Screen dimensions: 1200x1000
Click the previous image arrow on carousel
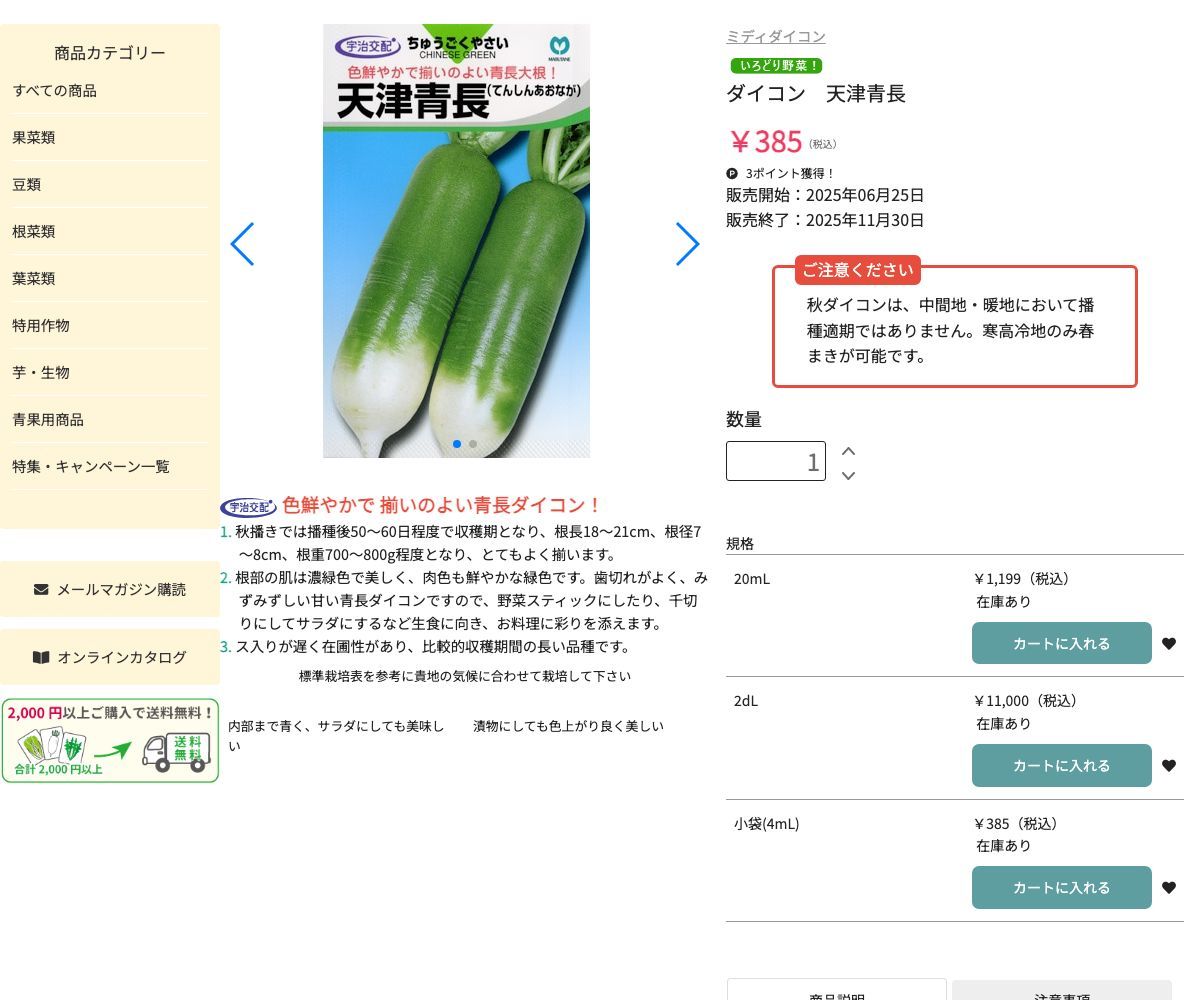242,244
